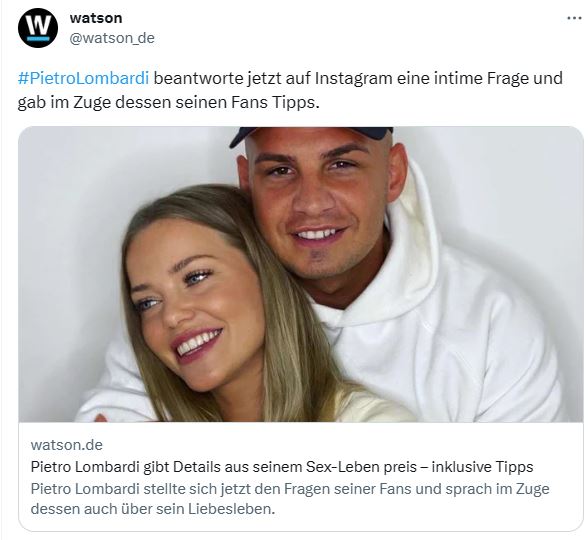This screenshot has width=588, height=540.
Task: Click the @watson_de handle
Action: (x=112, y=38)
